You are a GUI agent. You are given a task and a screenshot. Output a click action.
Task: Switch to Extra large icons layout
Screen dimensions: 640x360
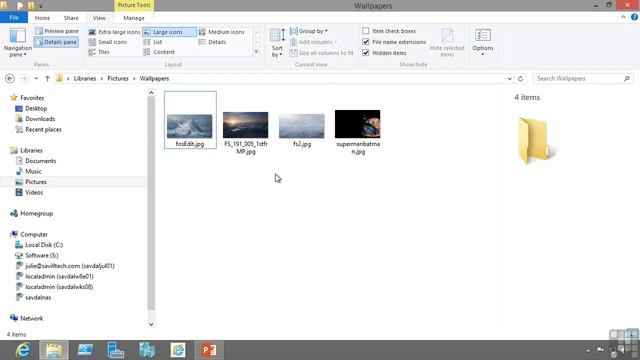114,32
